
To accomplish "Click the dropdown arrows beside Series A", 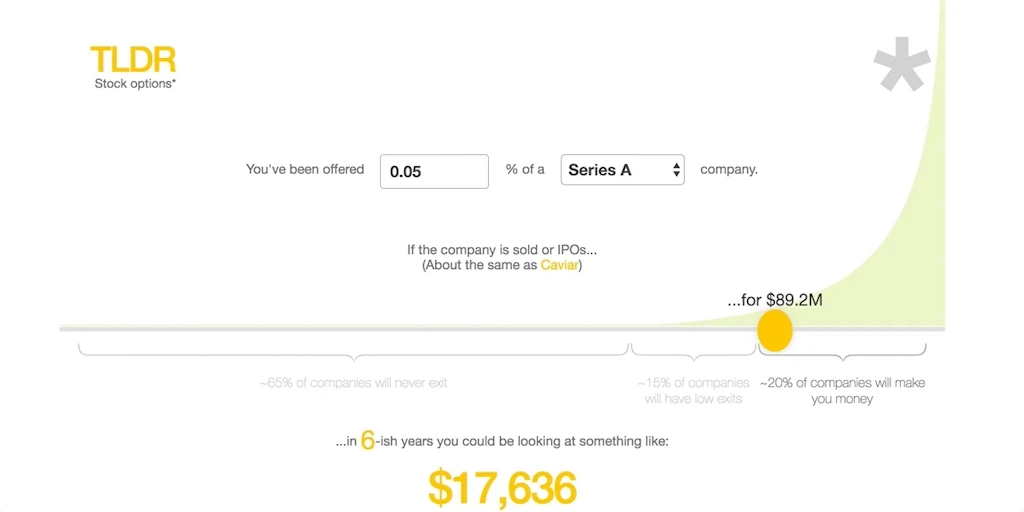I will (676, 170).
